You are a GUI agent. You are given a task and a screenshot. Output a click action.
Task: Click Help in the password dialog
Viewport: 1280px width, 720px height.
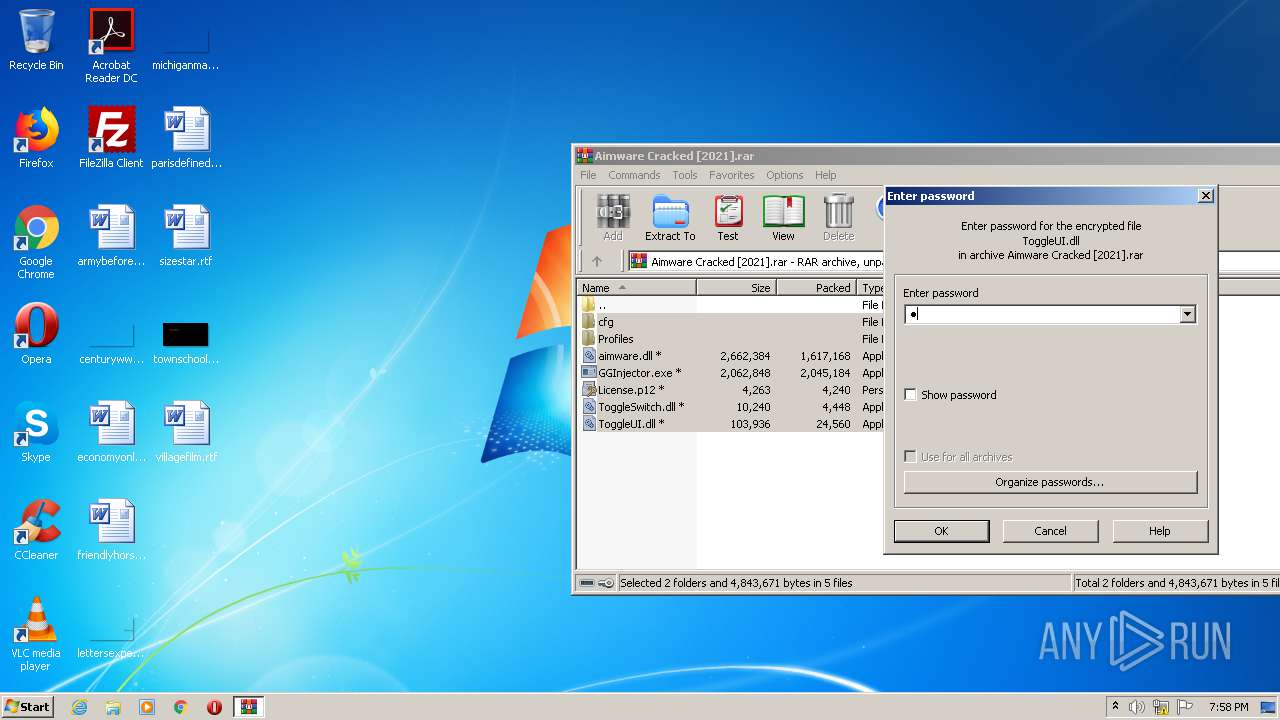click(1159, 531)
